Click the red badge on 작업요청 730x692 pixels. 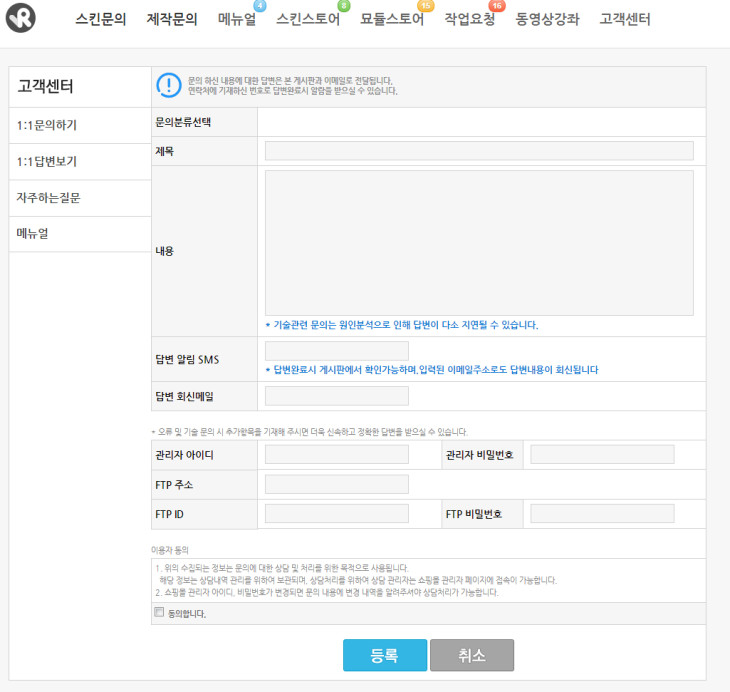(x=496, y=6)
